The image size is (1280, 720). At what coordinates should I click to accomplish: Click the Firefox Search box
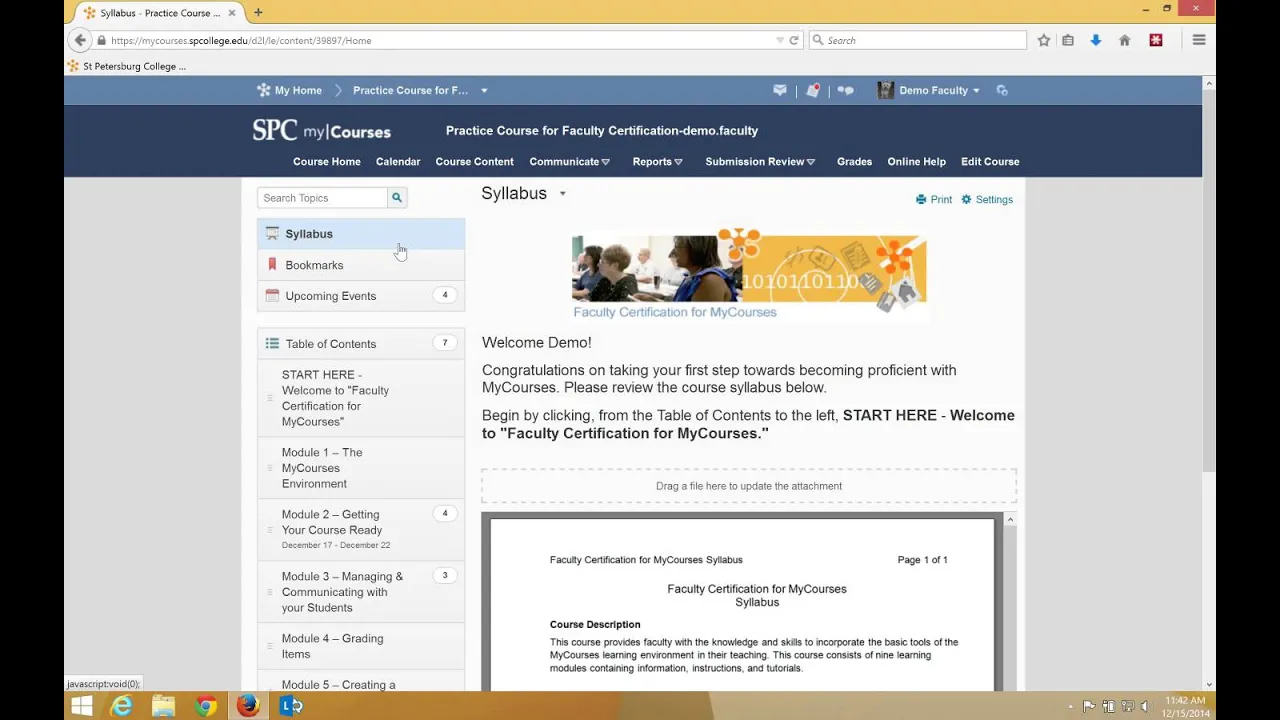tap(918, 40)
